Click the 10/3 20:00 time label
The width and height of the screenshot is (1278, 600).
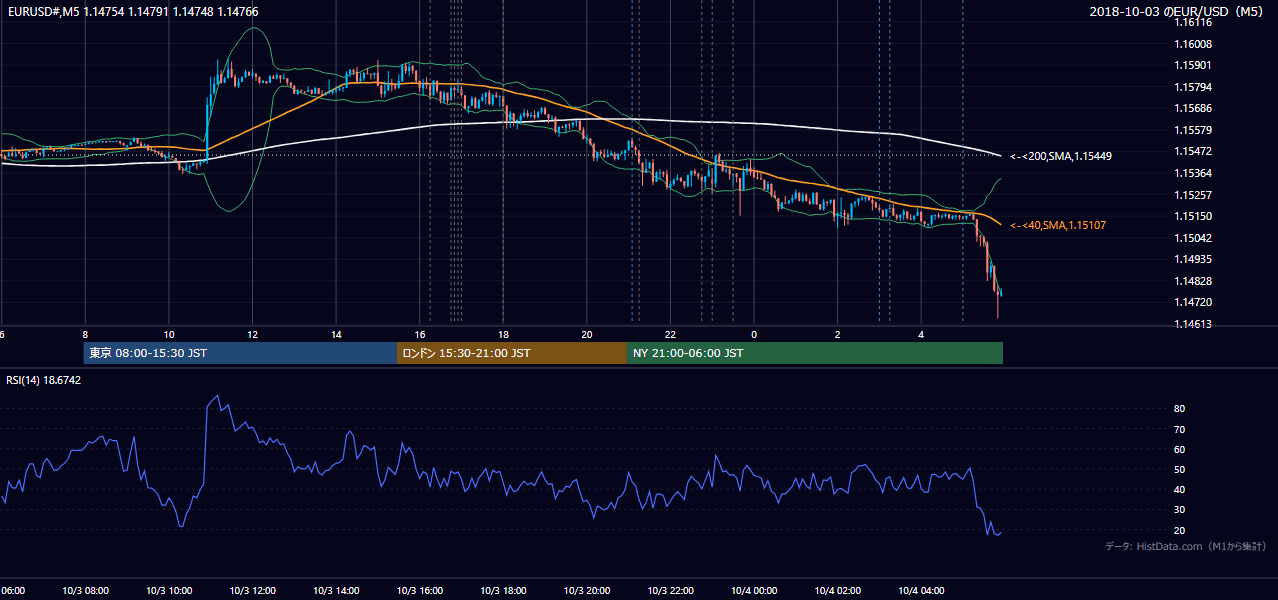coord(587,591)
